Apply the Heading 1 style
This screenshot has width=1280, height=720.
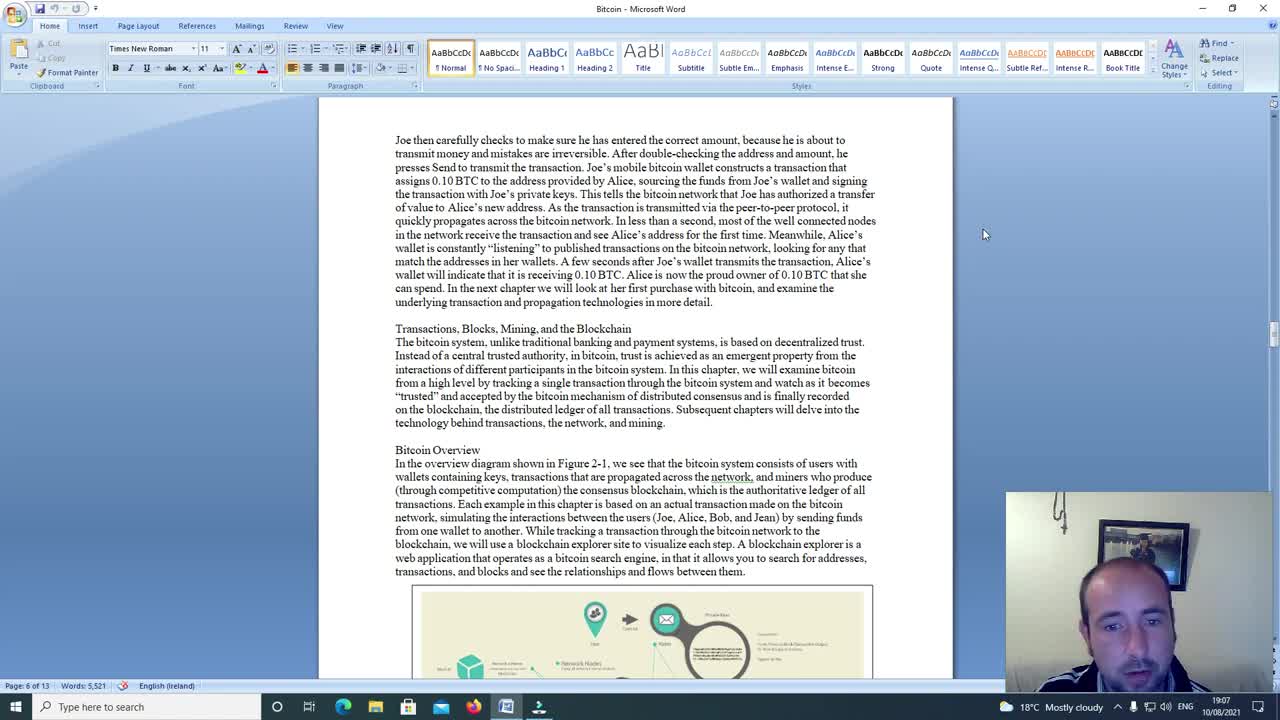pos(547,58)
